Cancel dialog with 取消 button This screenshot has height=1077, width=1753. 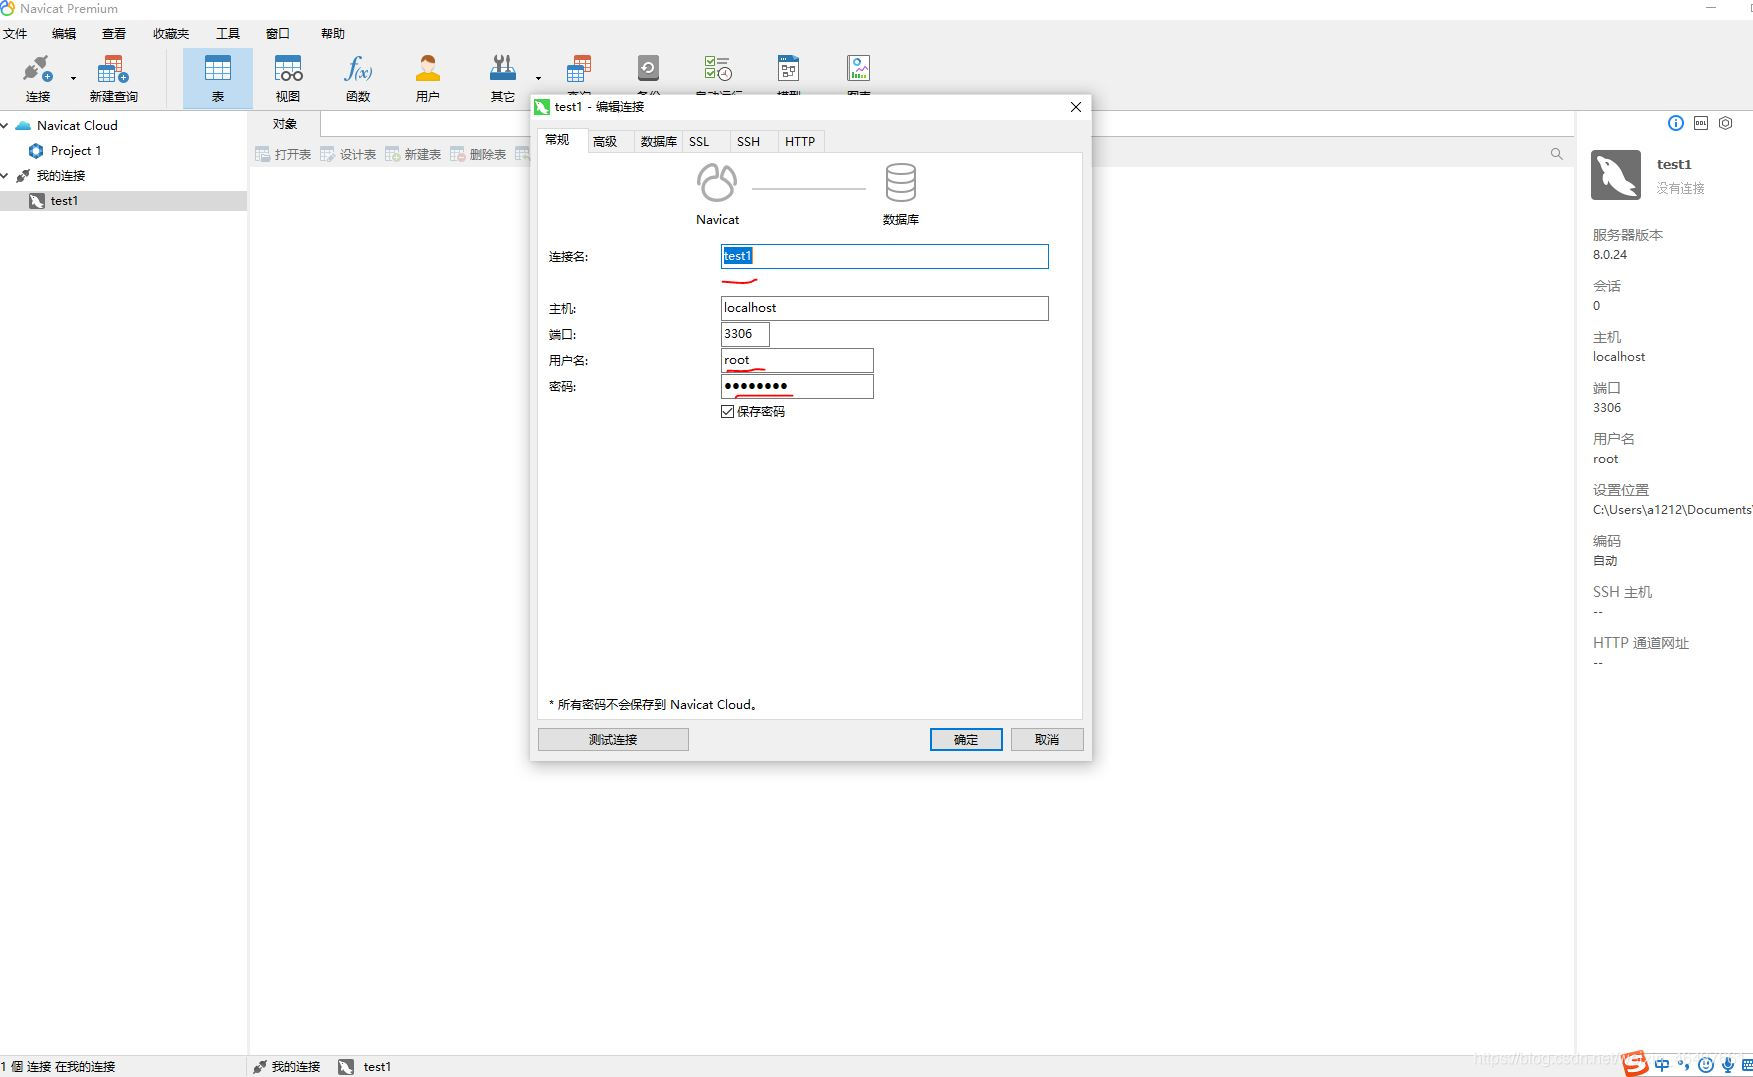click(x=1047, y=739)
